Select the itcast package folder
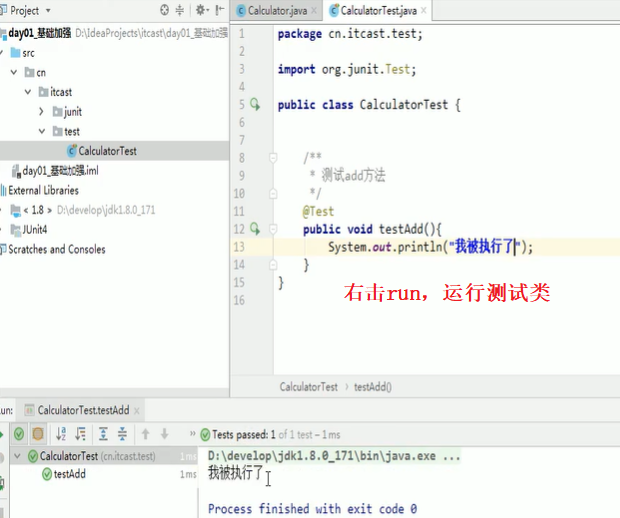The height and width of the screenshot is (518, 620). point(55,92)
